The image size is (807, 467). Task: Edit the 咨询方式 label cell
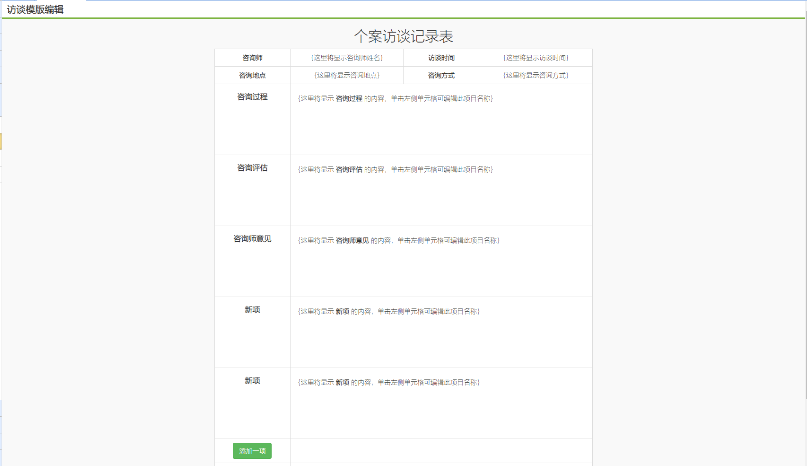(x=441, y=75)
